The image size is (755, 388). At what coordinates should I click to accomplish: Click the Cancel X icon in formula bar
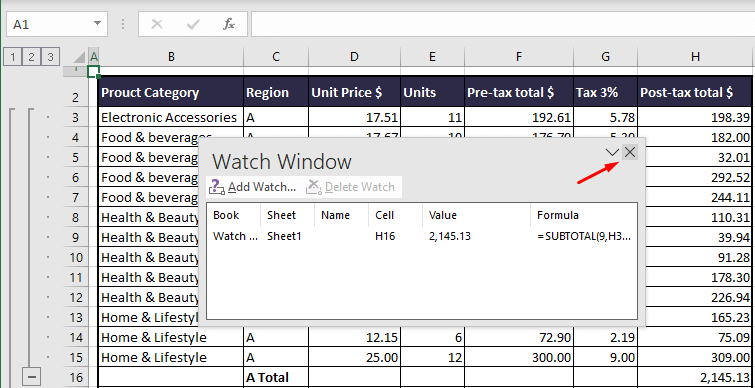[157, 24]
